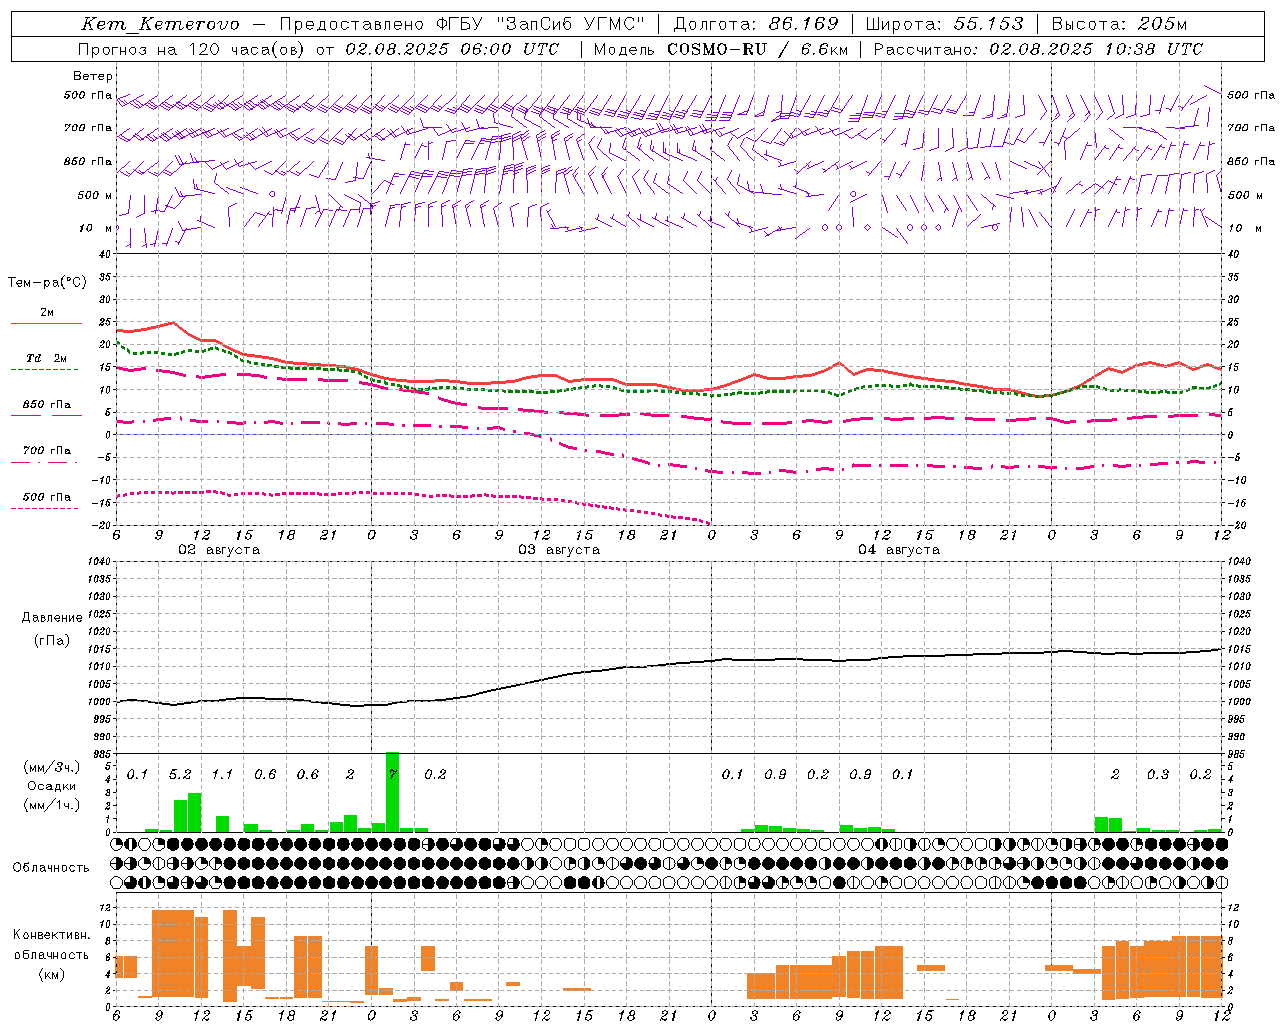Click the forecast start 02.08.2025 06:00 UTC
This screenshot has width=1280, height=1024.
(x=452, y=49)
